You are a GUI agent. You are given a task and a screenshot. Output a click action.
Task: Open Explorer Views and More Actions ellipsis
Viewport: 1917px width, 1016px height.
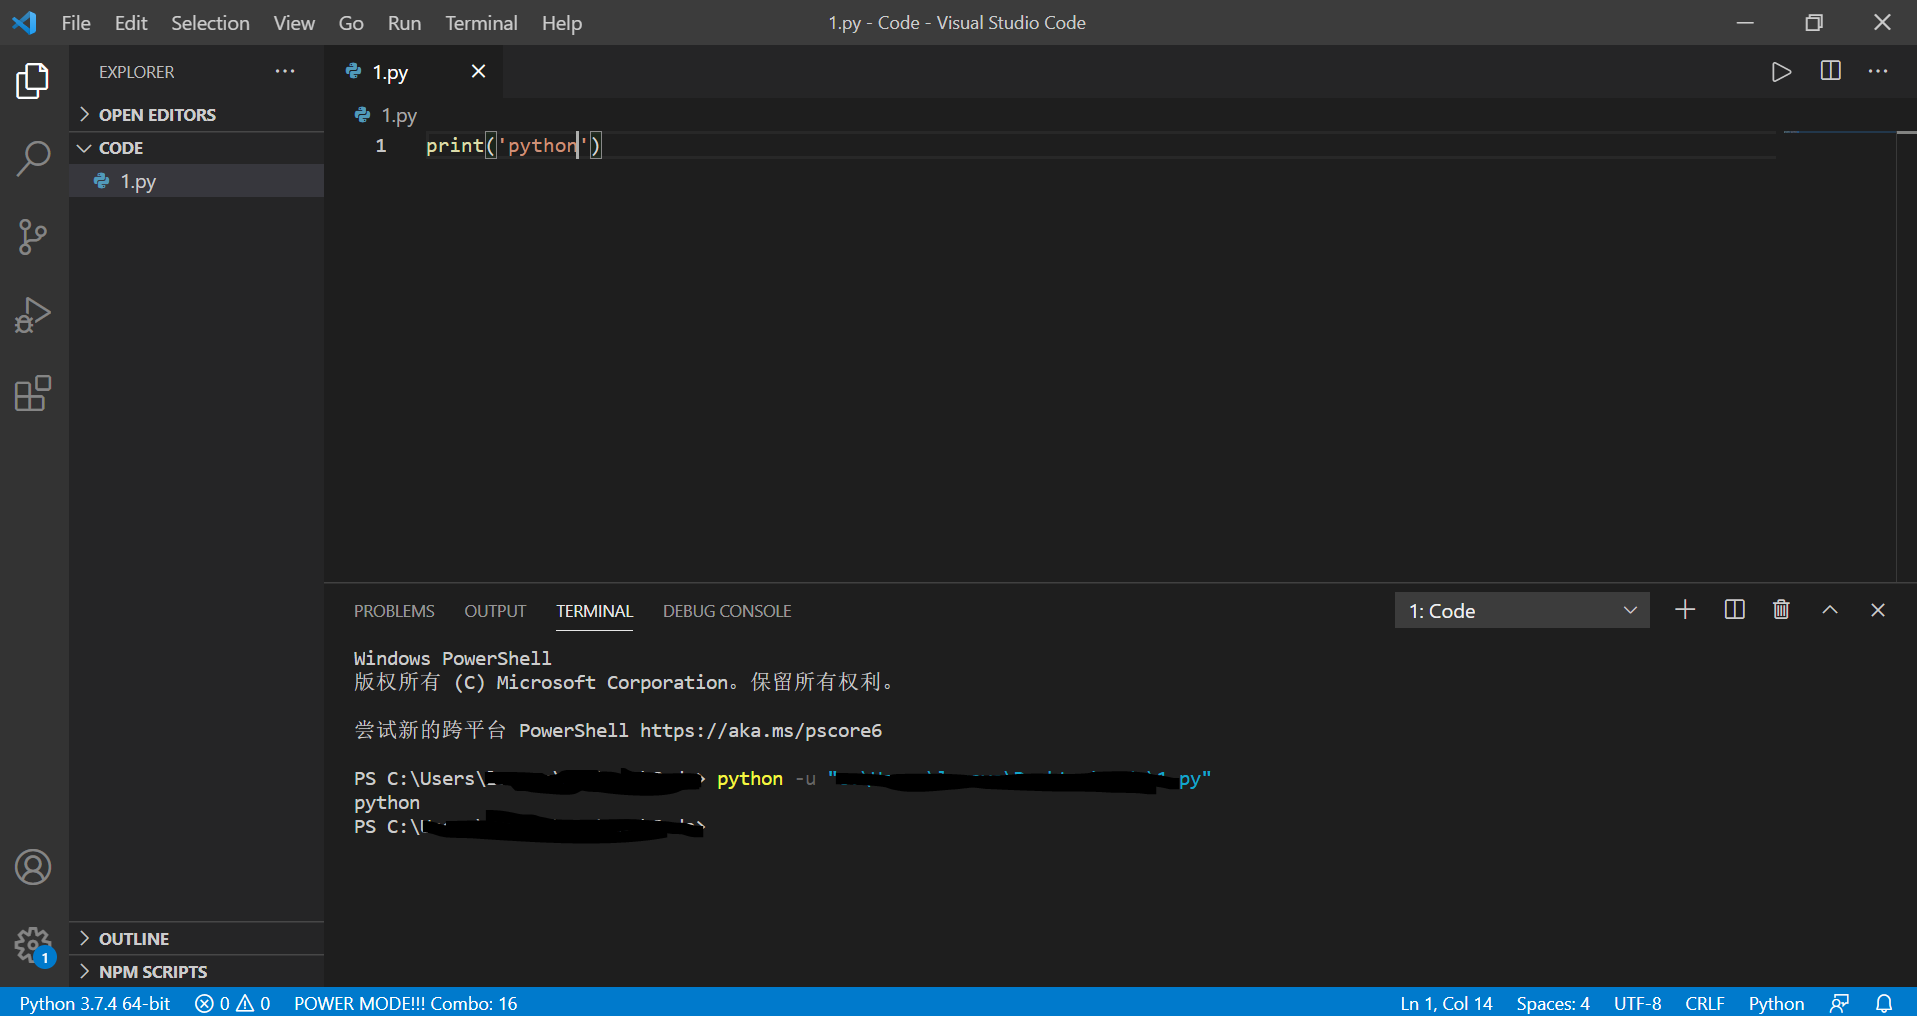point(285,71)
